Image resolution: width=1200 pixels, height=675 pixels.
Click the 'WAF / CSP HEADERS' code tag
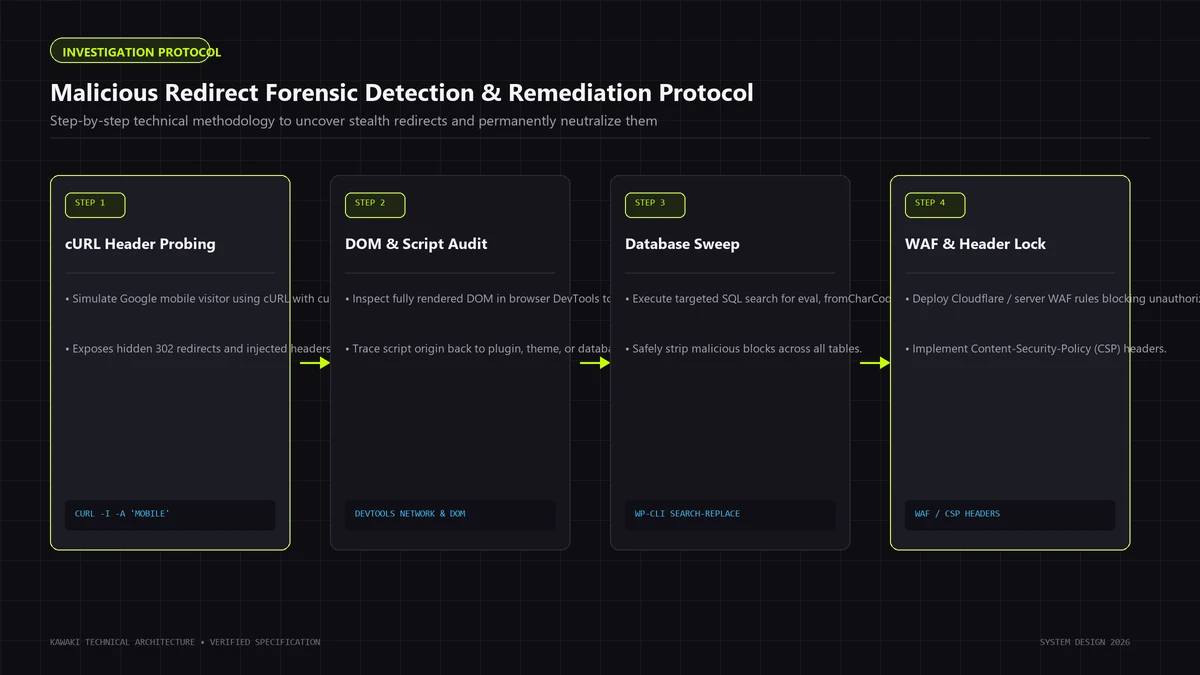tap(1010, 514)
